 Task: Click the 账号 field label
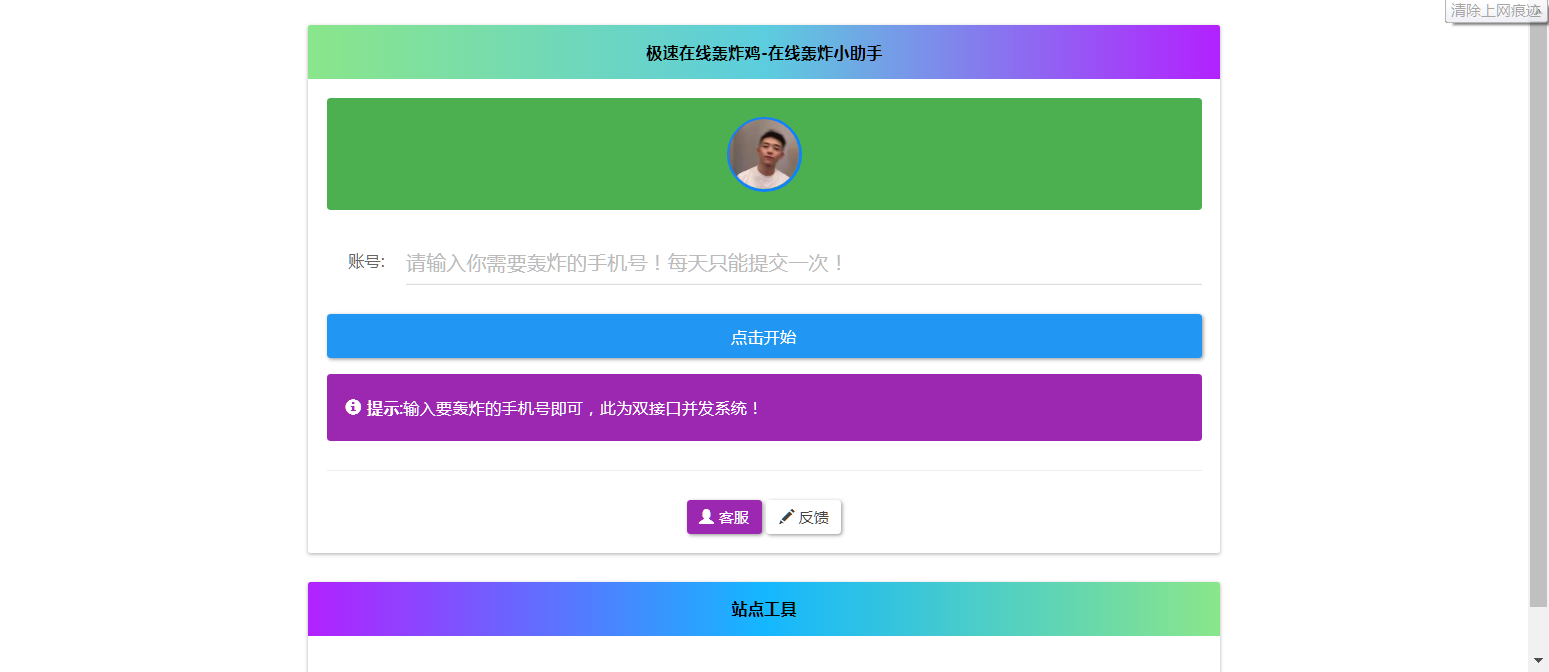click(366, 262)
